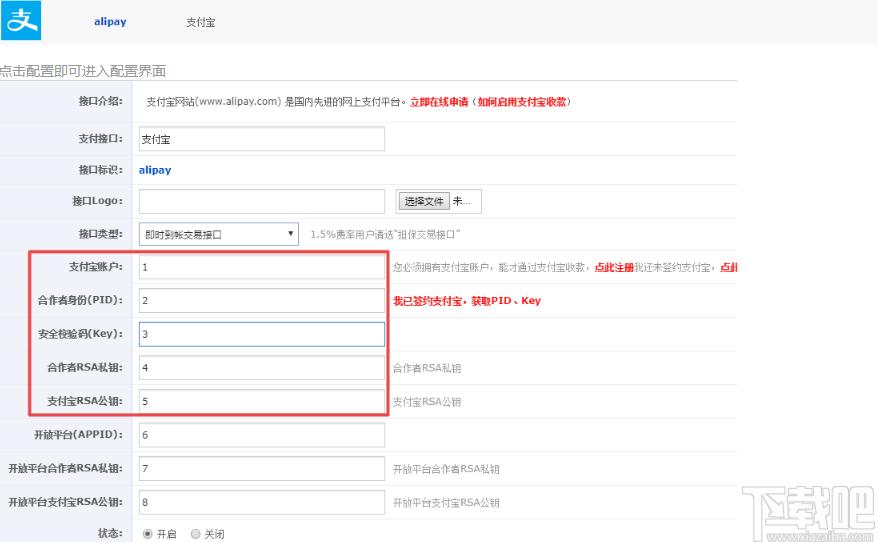Click the 点此注册 link
The width and height of the screenshot is (877, 542).
(614, 267)
